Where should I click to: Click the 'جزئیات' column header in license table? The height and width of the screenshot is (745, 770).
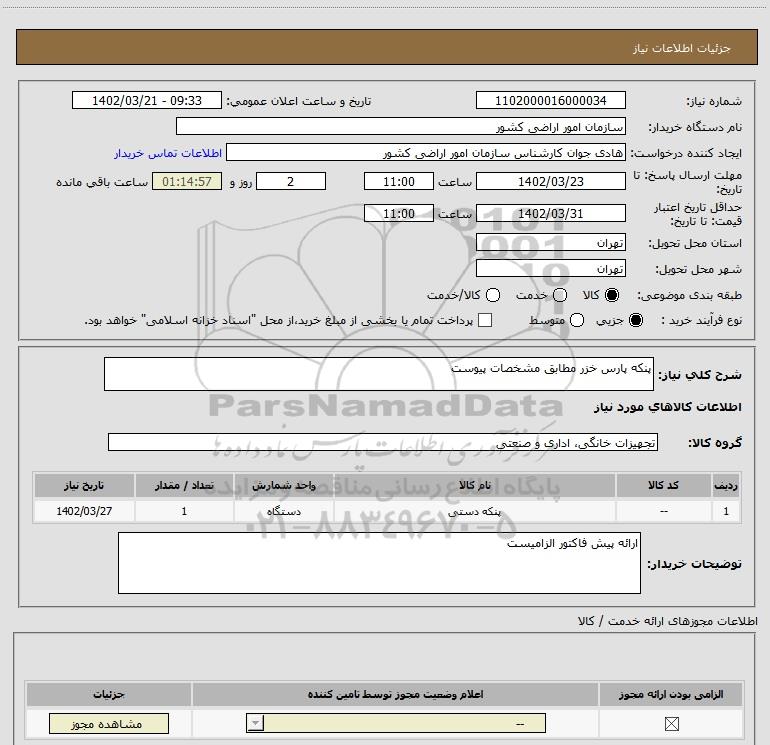pos(109,694)
